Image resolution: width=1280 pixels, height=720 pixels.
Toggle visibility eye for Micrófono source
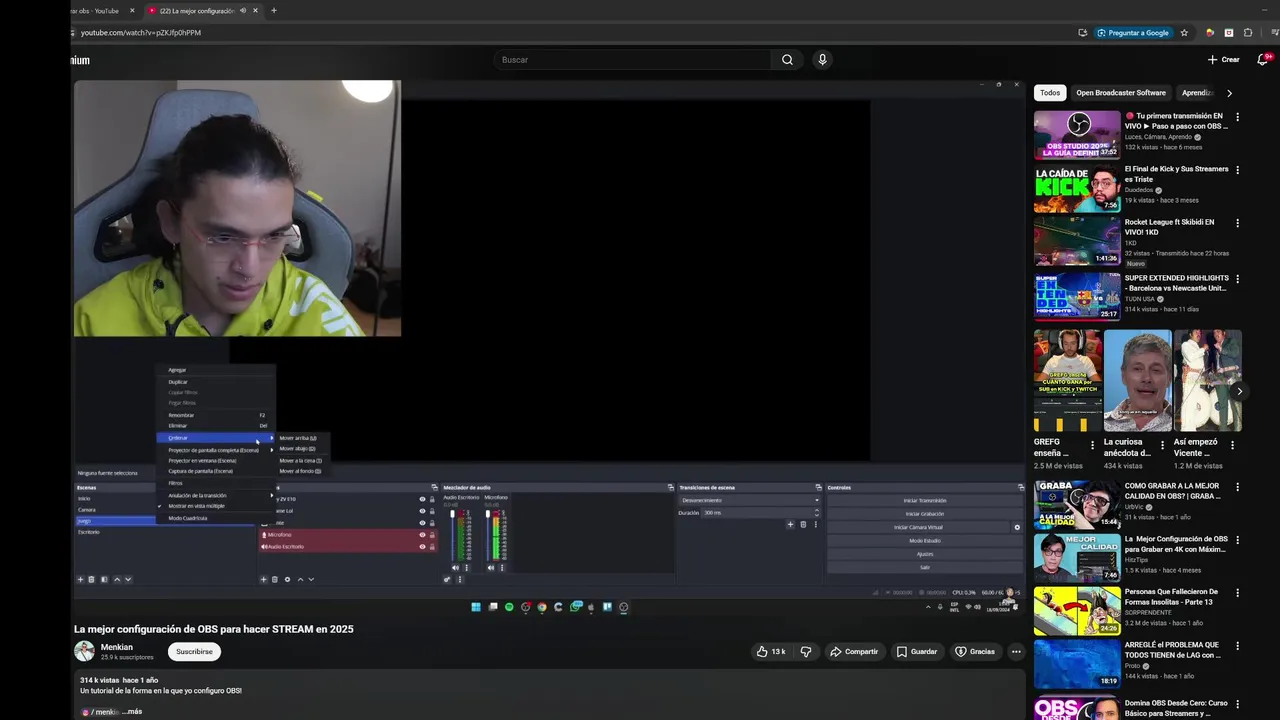pos(422,535)
